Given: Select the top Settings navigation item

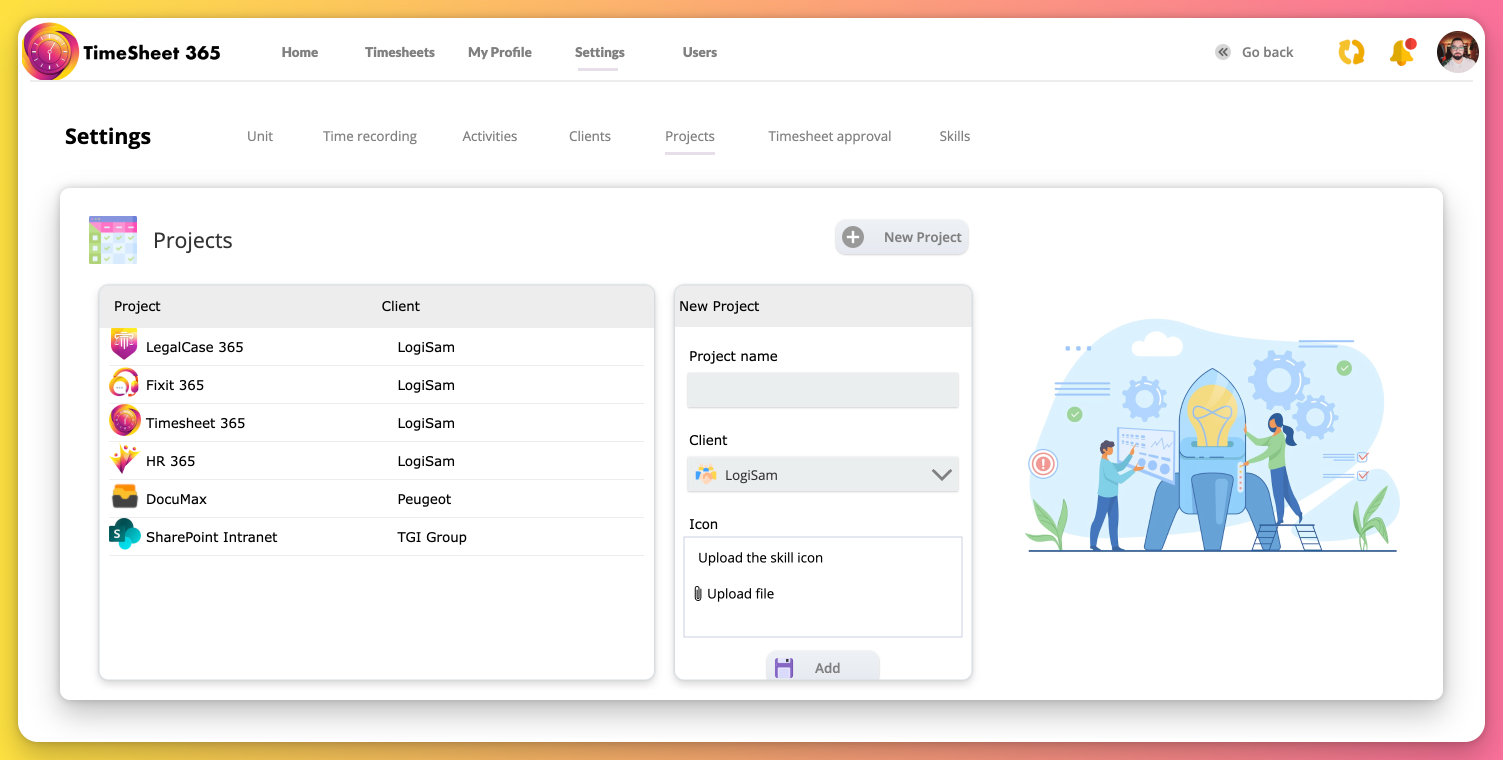Looking at the screenshot, I should pos(600,52).
